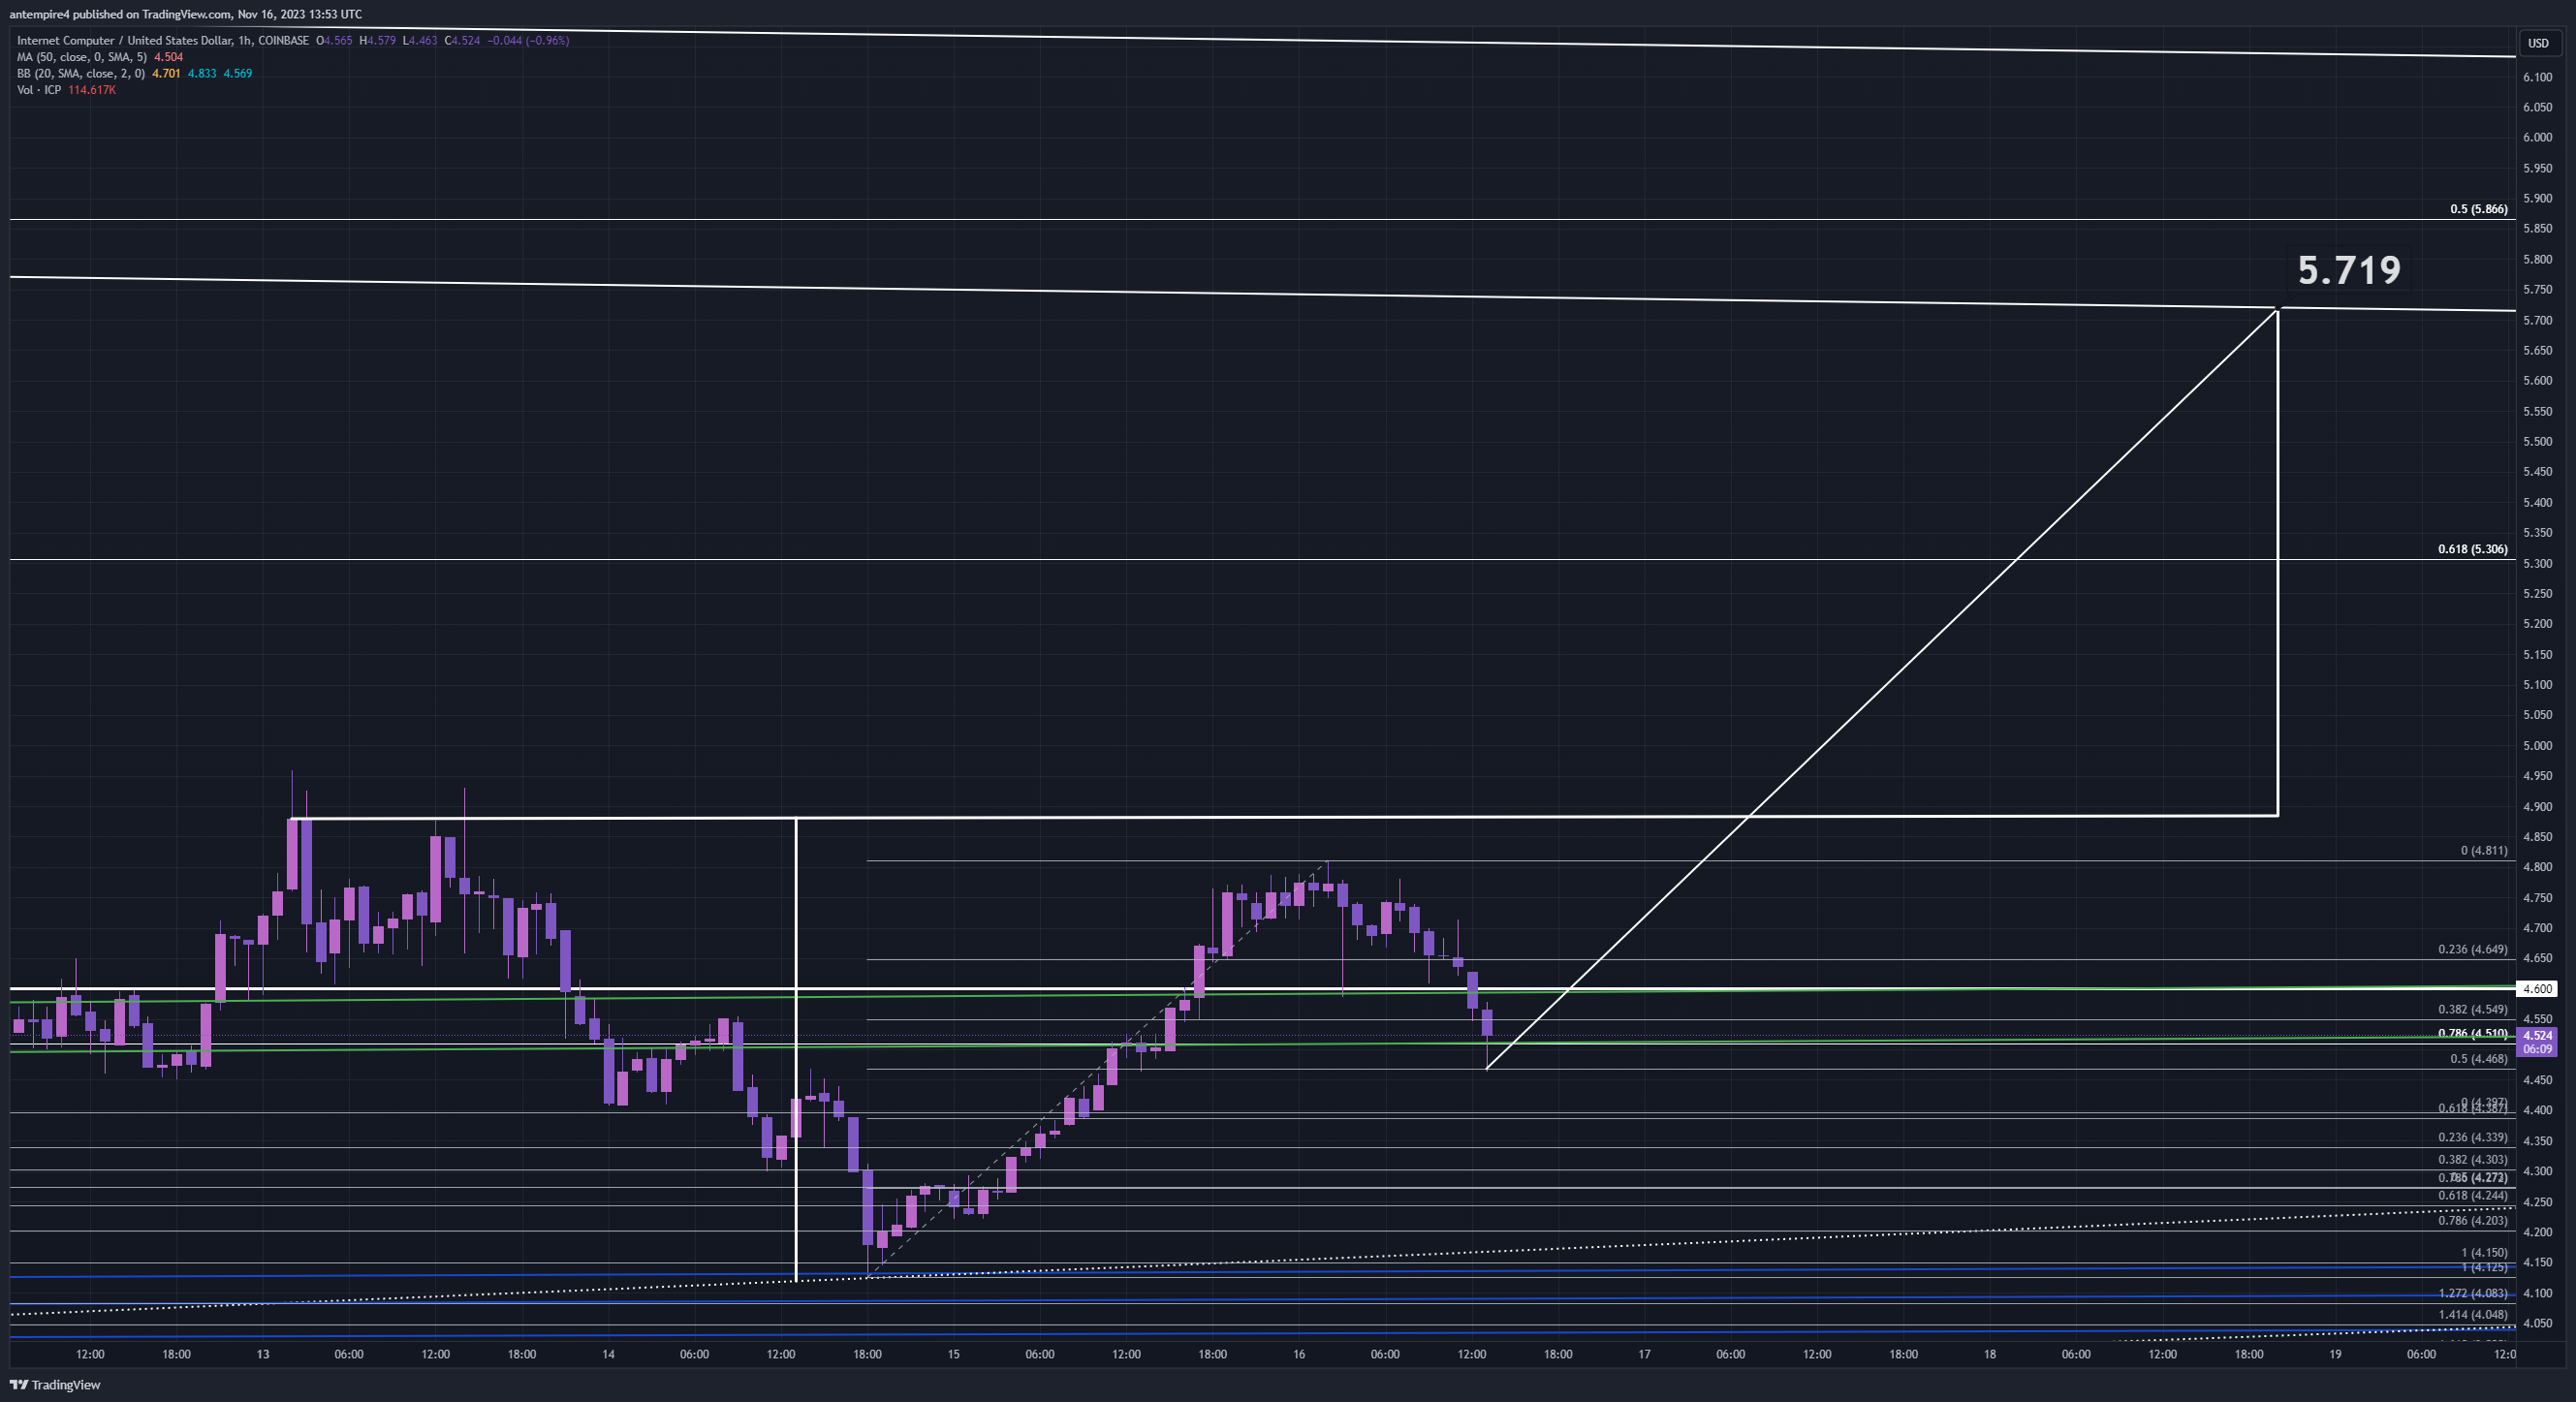Click the 0.236 (4.649) Fibonacci label

pyautogui.click(x=2472, y=949)
